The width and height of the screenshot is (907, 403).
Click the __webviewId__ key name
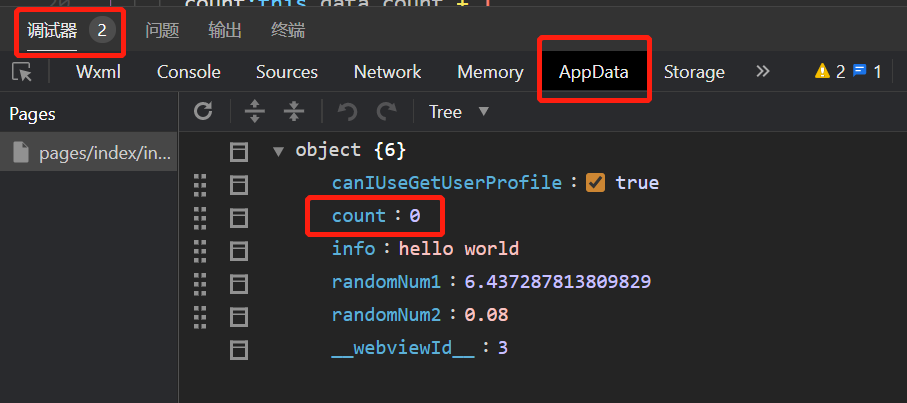click(x=403, y=347)
